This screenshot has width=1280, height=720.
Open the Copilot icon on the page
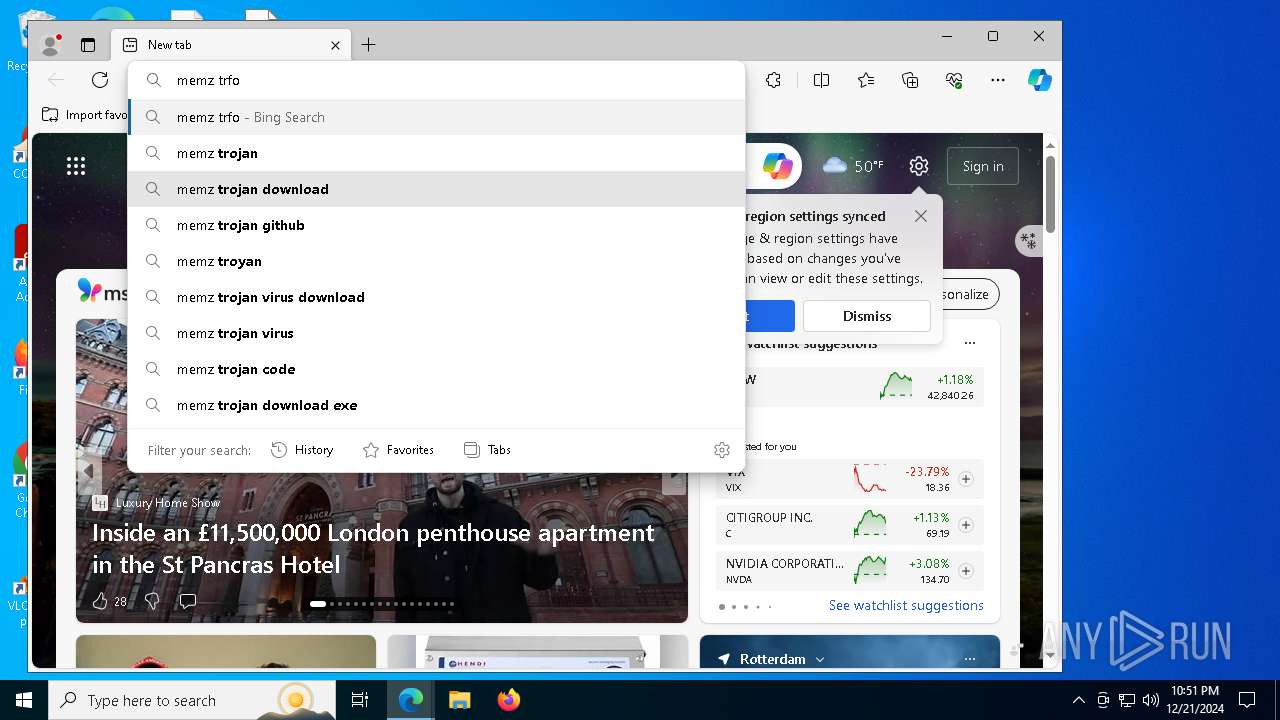tap(778, 166)
